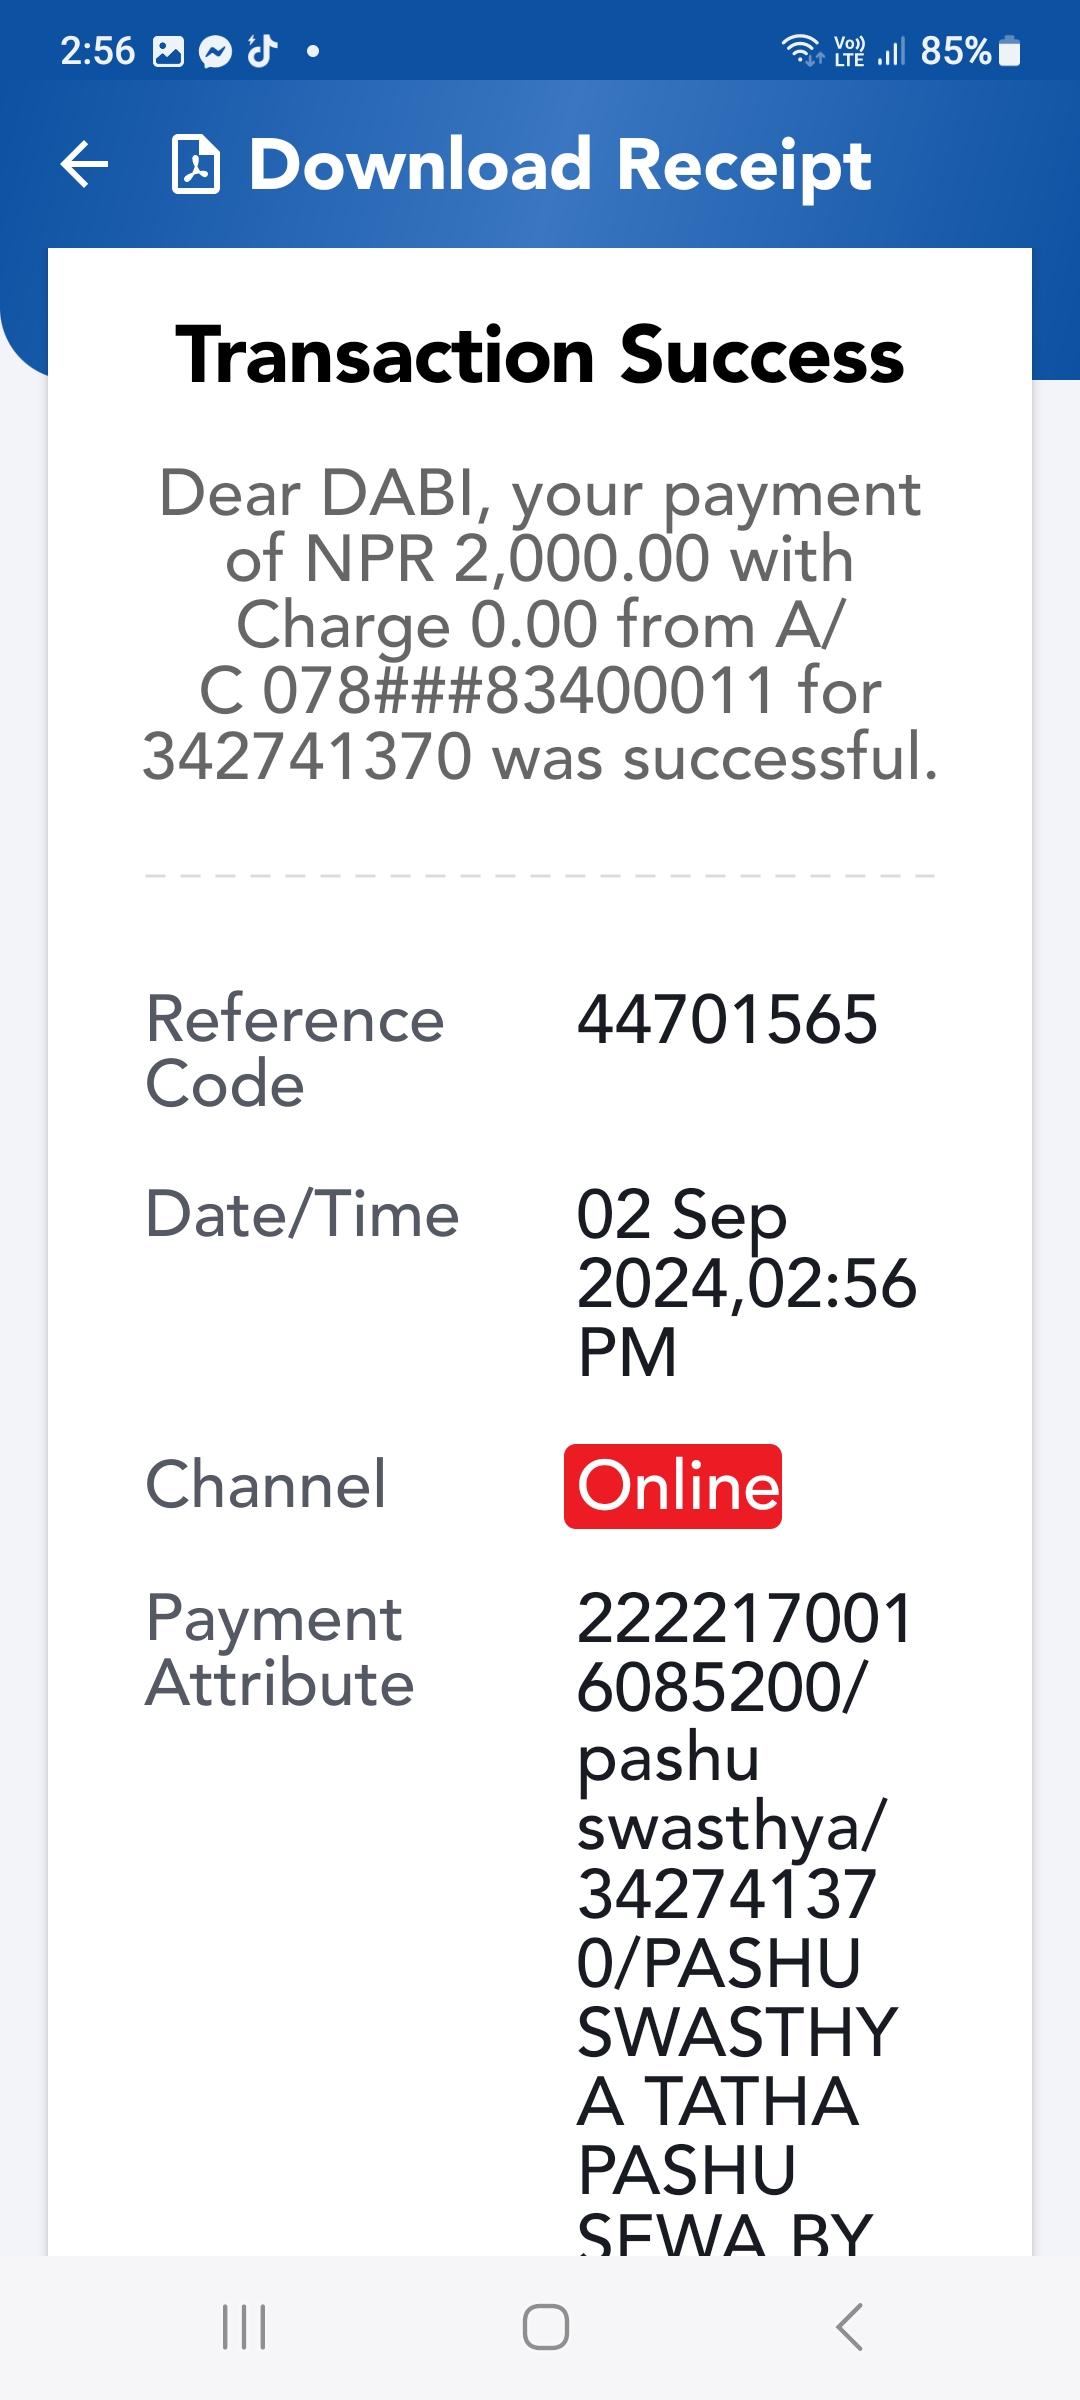Screen dimensions: 1080x2400
Task: Tap the system back chevron
Action: tap(849, 2327)
